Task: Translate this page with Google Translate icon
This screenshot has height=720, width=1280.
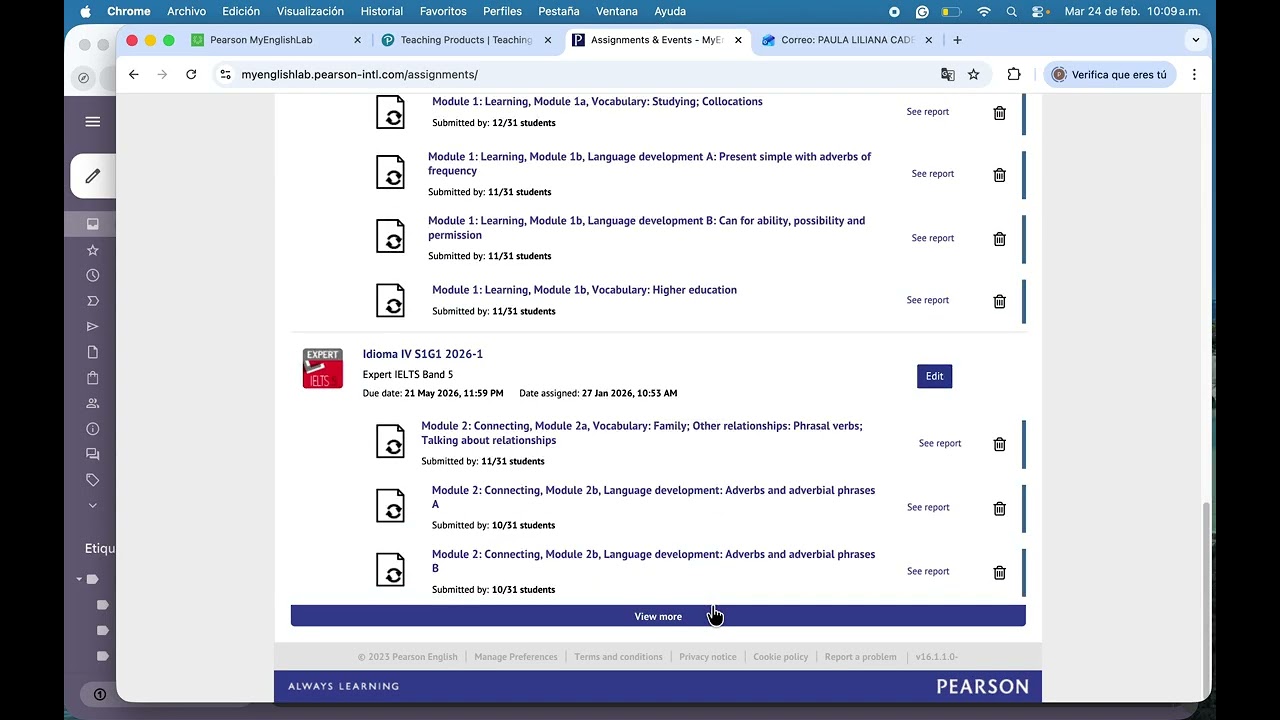Action: click(948, 74)
